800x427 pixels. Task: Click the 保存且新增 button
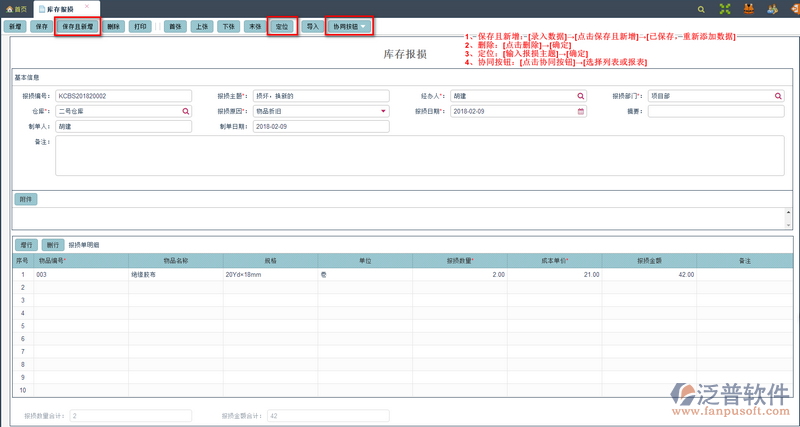tap(76, 26)
